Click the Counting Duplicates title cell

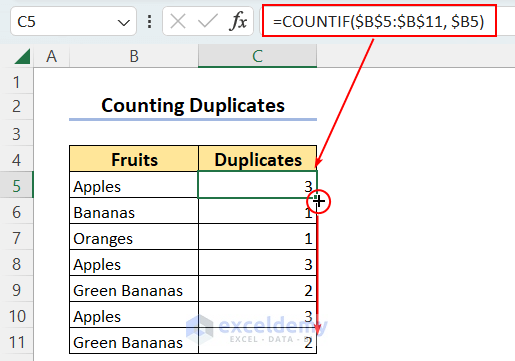coord(193,106)
